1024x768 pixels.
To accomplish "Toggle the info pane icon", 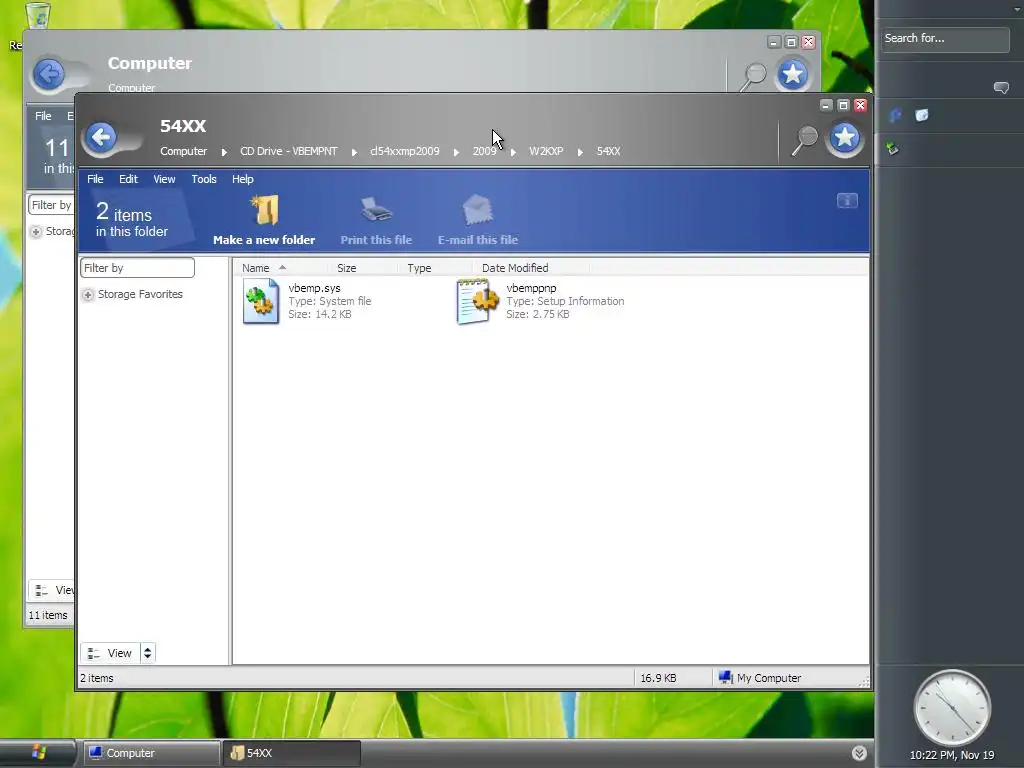I will pyautogui.click(x=847, y=200).
